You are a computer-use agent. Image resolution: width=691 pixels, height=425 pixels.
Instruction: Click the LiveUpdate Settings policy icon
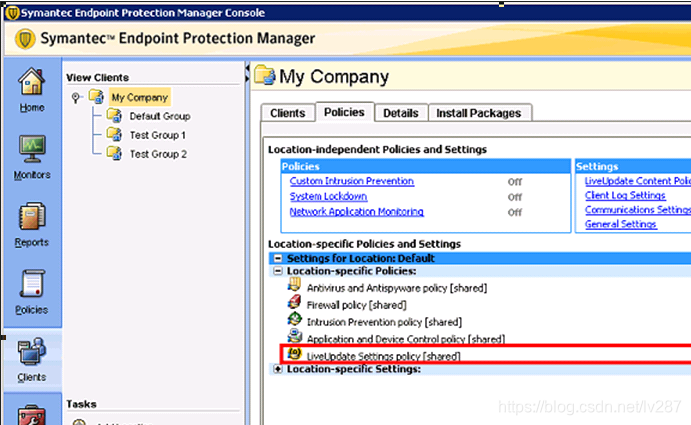294,353
